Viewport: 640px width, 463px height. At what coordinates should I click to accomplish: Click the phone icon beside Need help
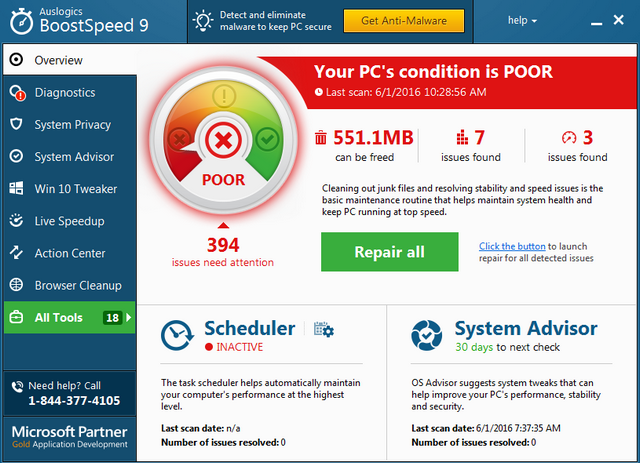coord(17,386)
